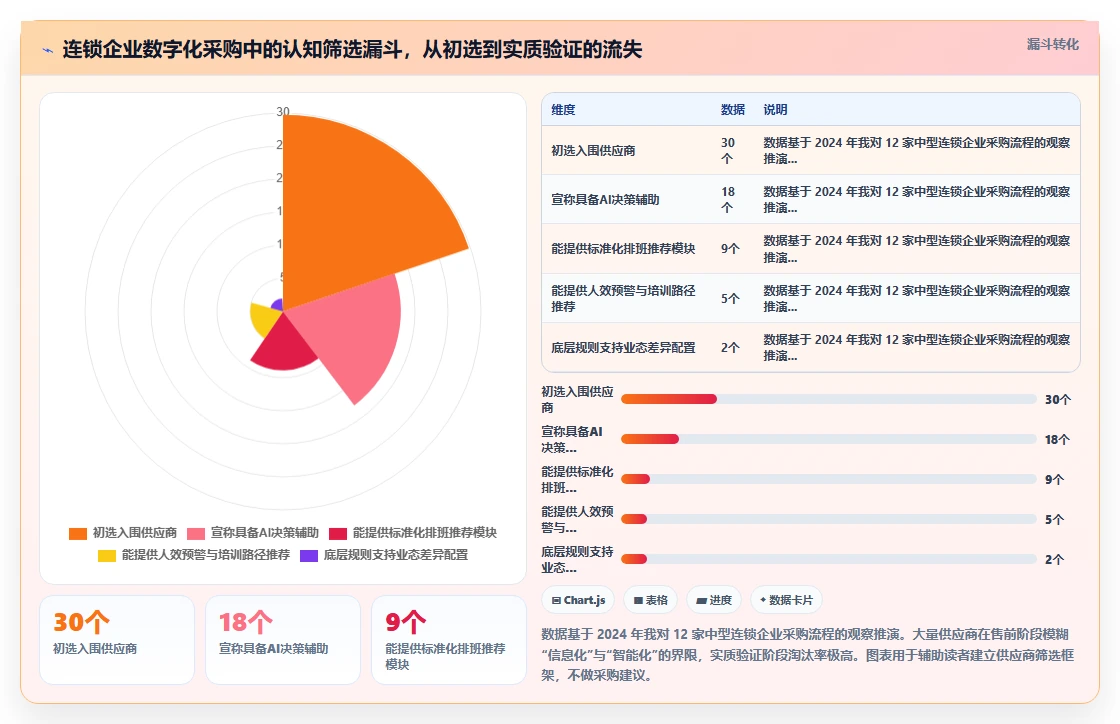Click the small purple polar chart segment
This screenshot has height=724, width=1120.
[x=278, y=305]
